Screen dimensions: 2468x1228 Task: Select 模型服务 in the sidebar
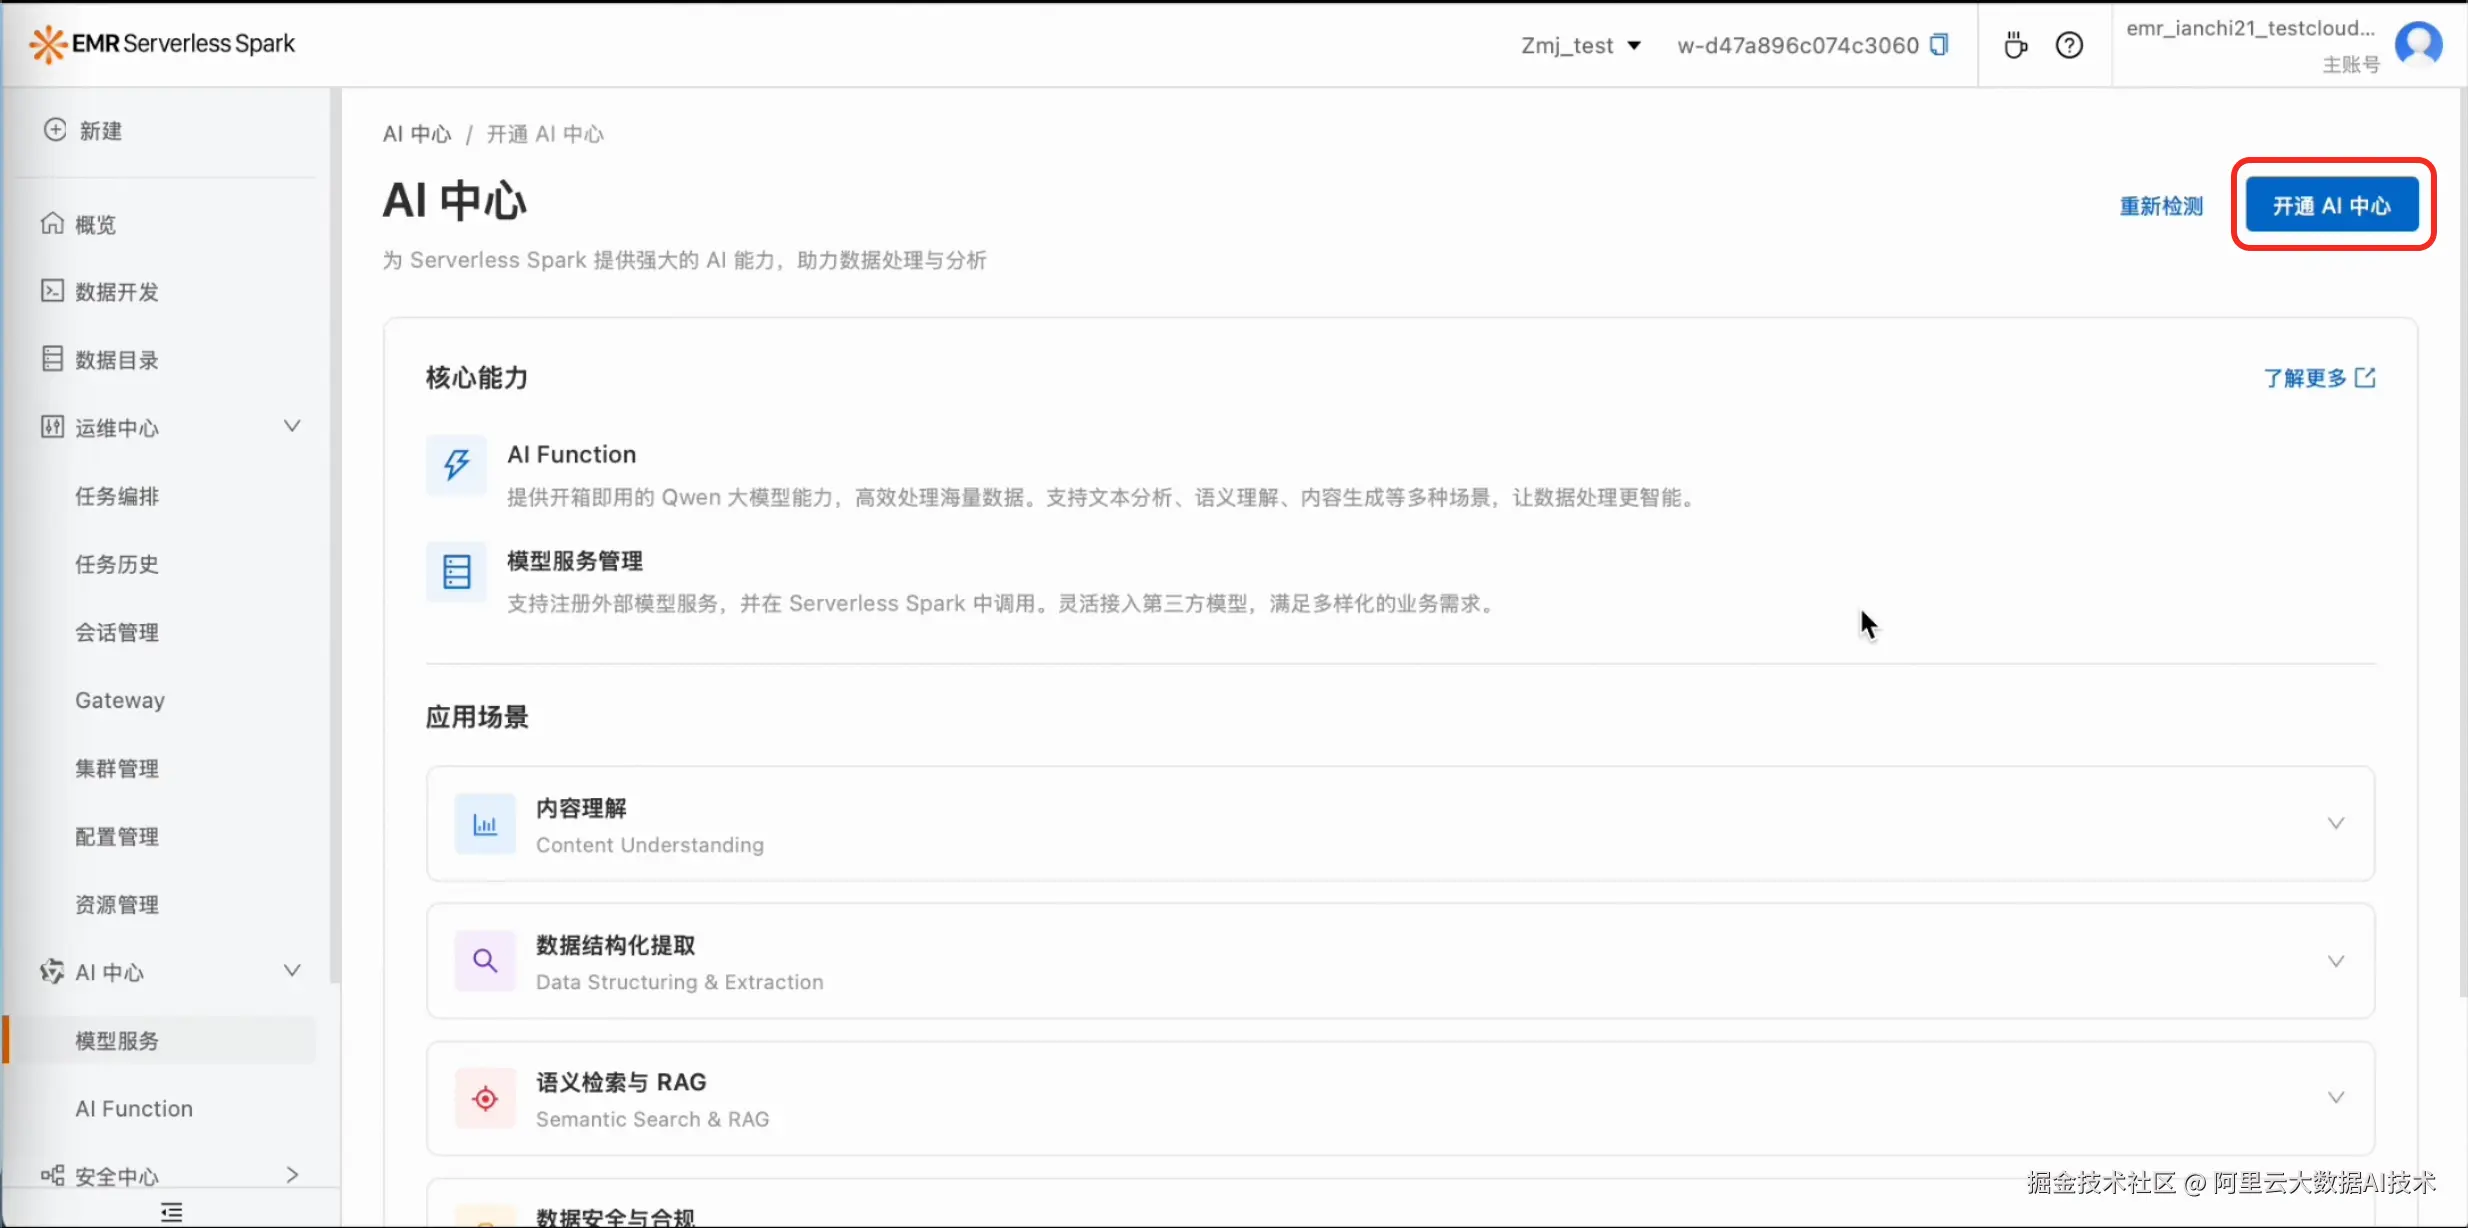(117, 1040)
